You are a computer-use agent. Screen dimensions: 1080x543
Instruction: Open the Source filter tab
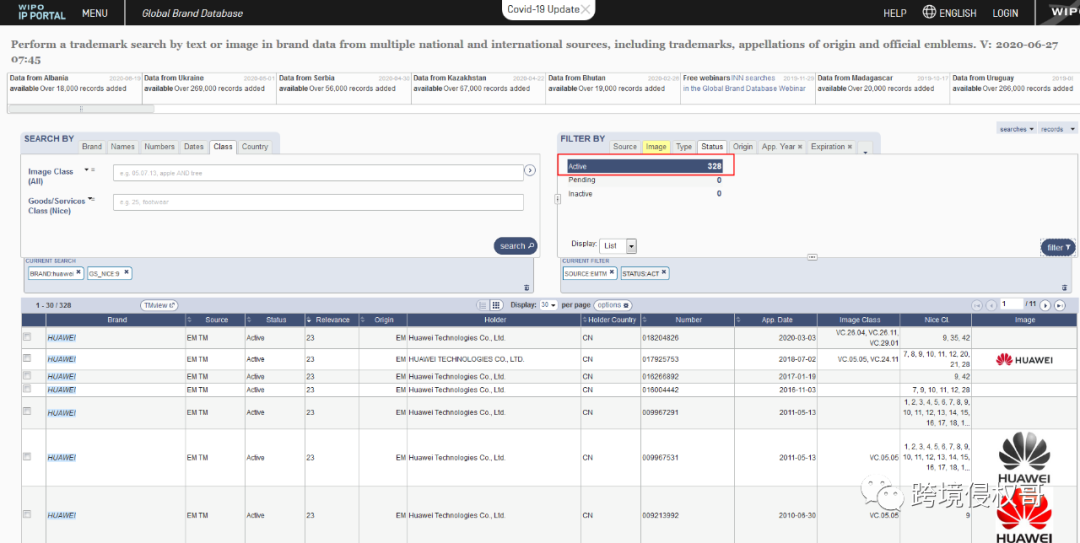coord(625,147)
